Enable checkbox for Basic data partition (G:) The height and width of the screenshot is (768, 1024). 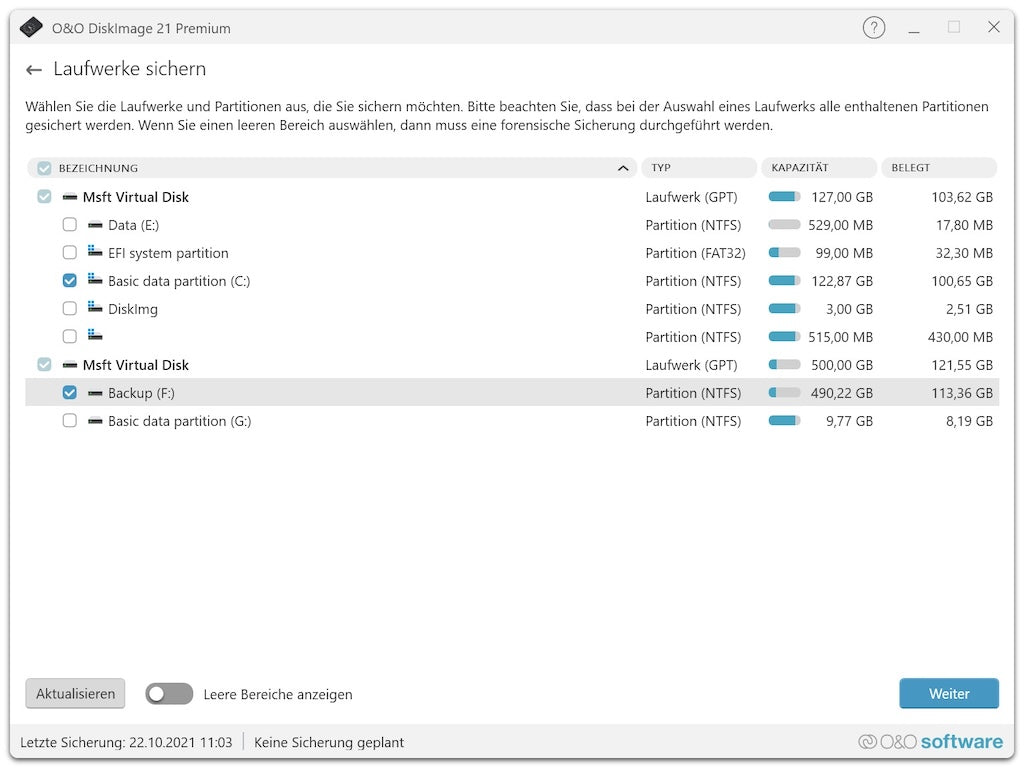click(x=70, y=421)
